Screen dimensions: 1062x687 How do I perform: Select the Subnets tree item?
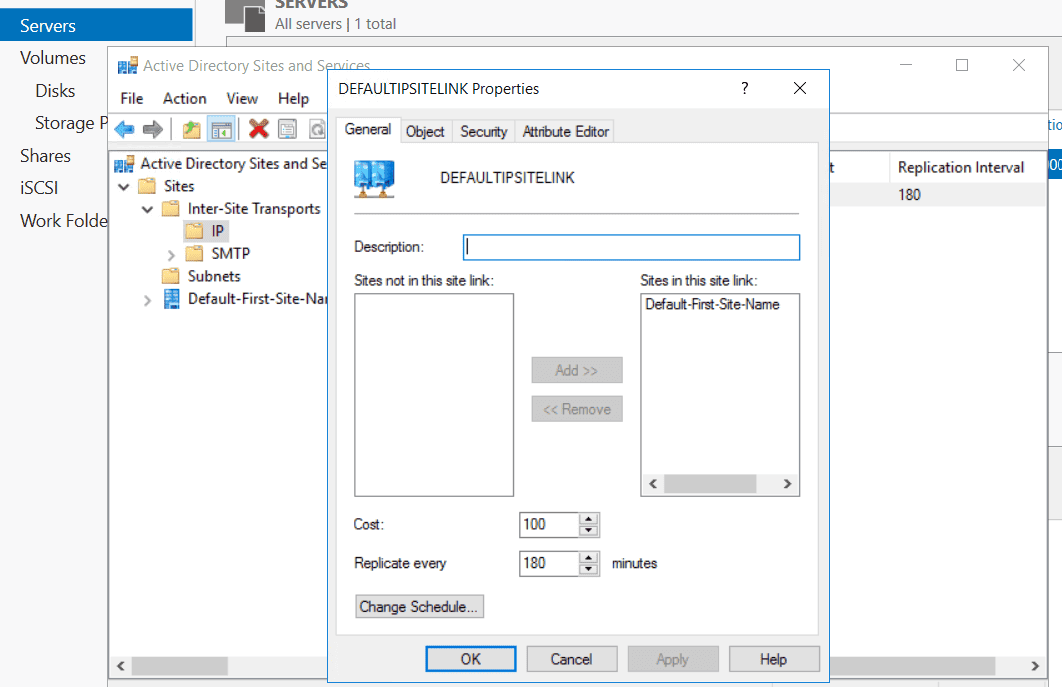point(214,276)
